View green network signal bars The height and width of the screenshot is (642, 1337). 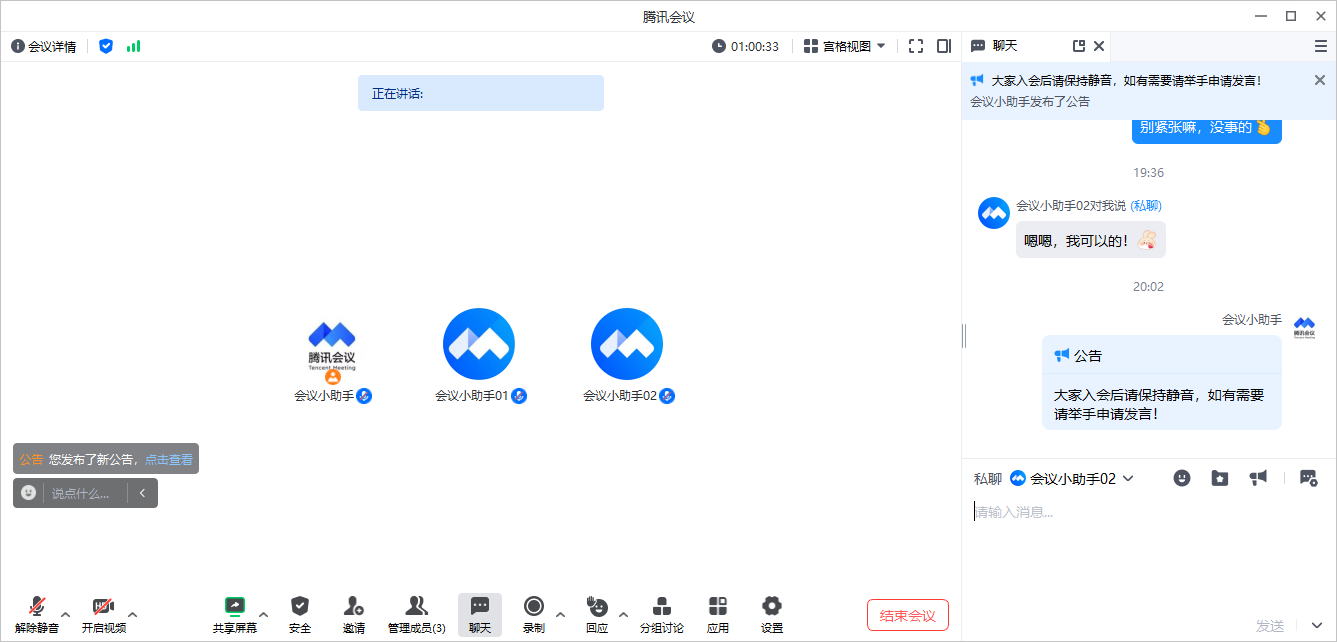click(133, 46)
